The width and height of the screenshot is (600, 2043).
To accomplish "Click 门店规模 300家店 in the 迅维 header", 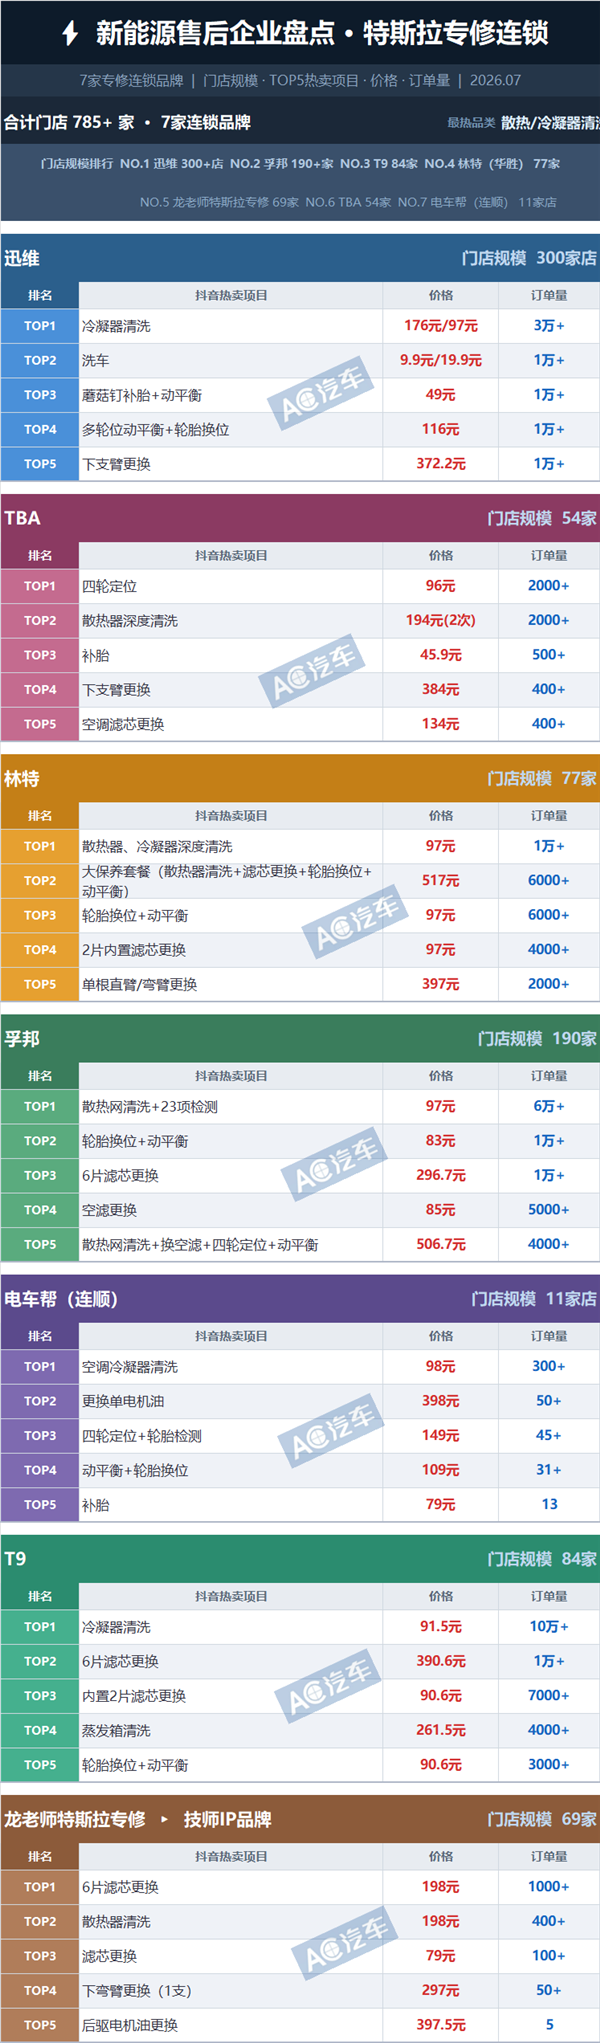I will click(529, 258).
